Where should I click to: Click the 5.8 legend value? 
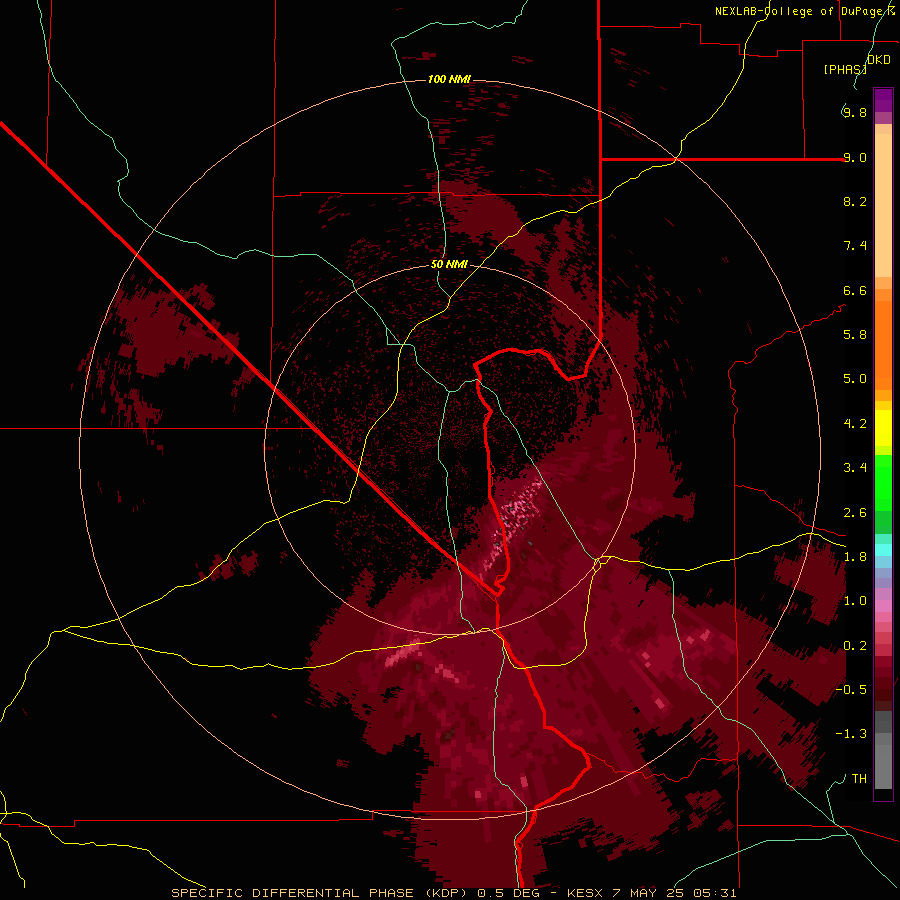coord(855,335)
